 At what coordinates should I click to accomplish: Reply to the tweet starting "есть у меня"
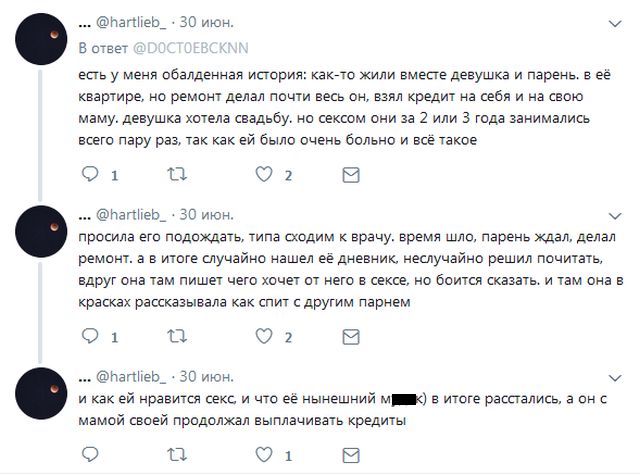[x=90, y=175]
